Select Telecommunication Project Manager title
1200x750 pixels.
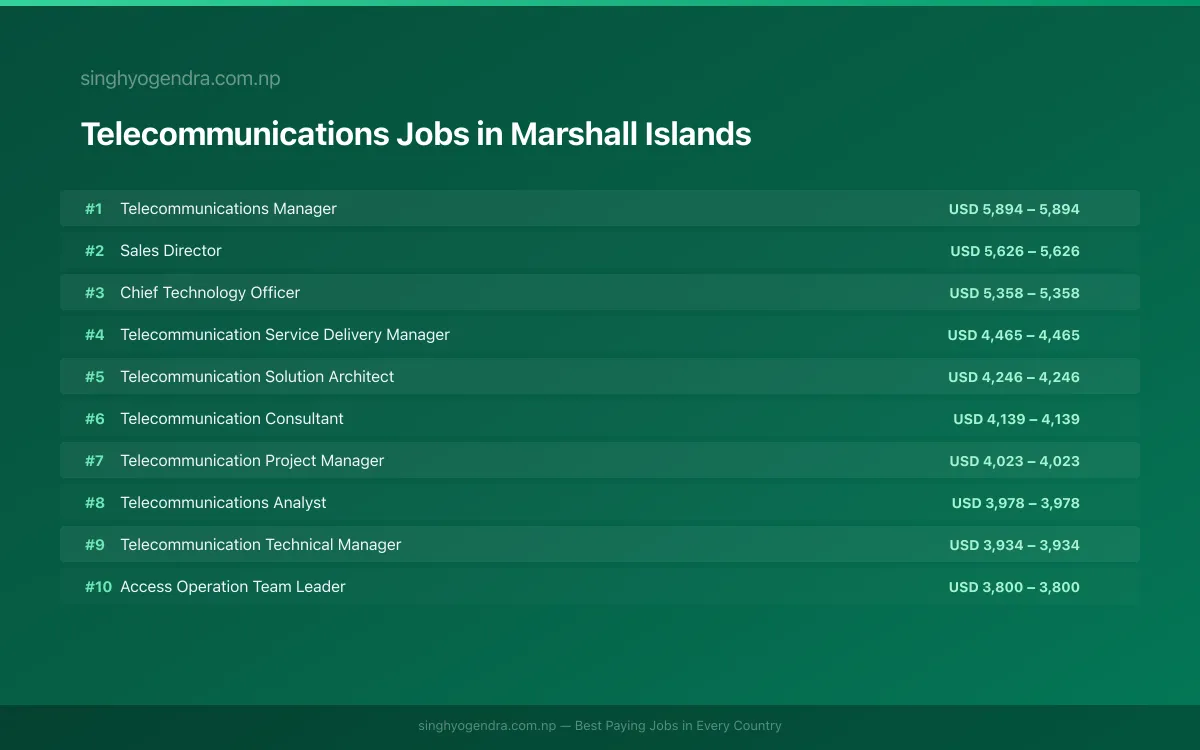click(x=252, y=461)
